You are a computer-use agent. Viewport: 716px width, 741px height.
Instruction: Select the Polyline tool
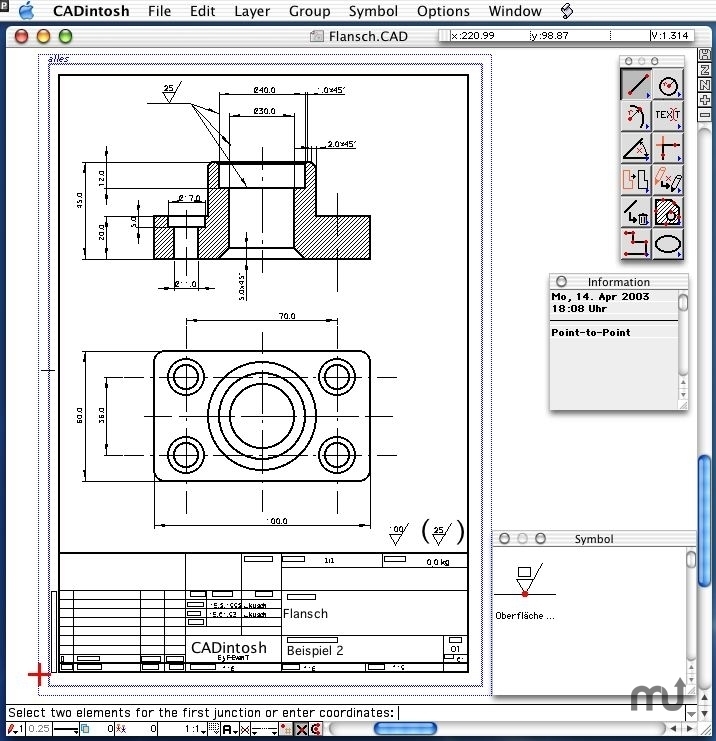[x=636, y=243]
